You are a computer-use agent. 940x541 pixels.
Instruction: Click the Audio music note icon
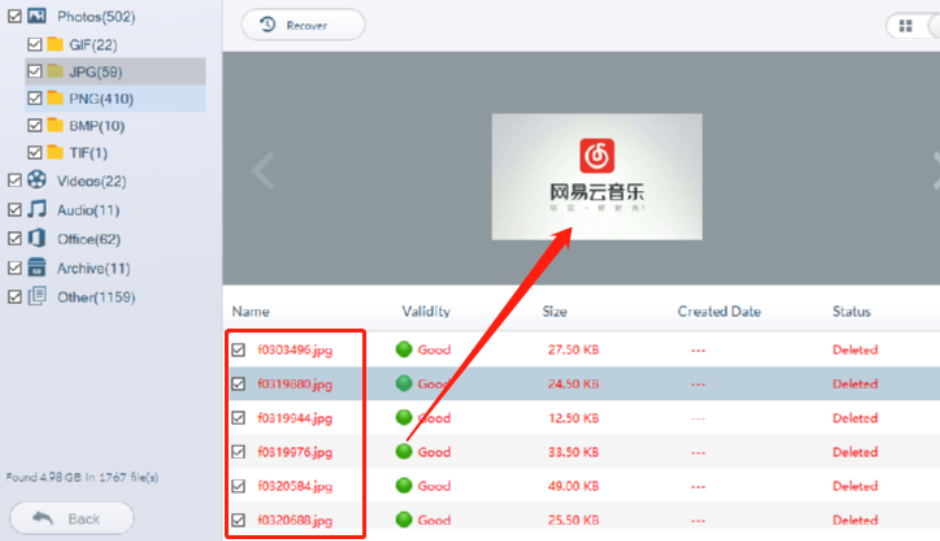click(x=37, y=209)
